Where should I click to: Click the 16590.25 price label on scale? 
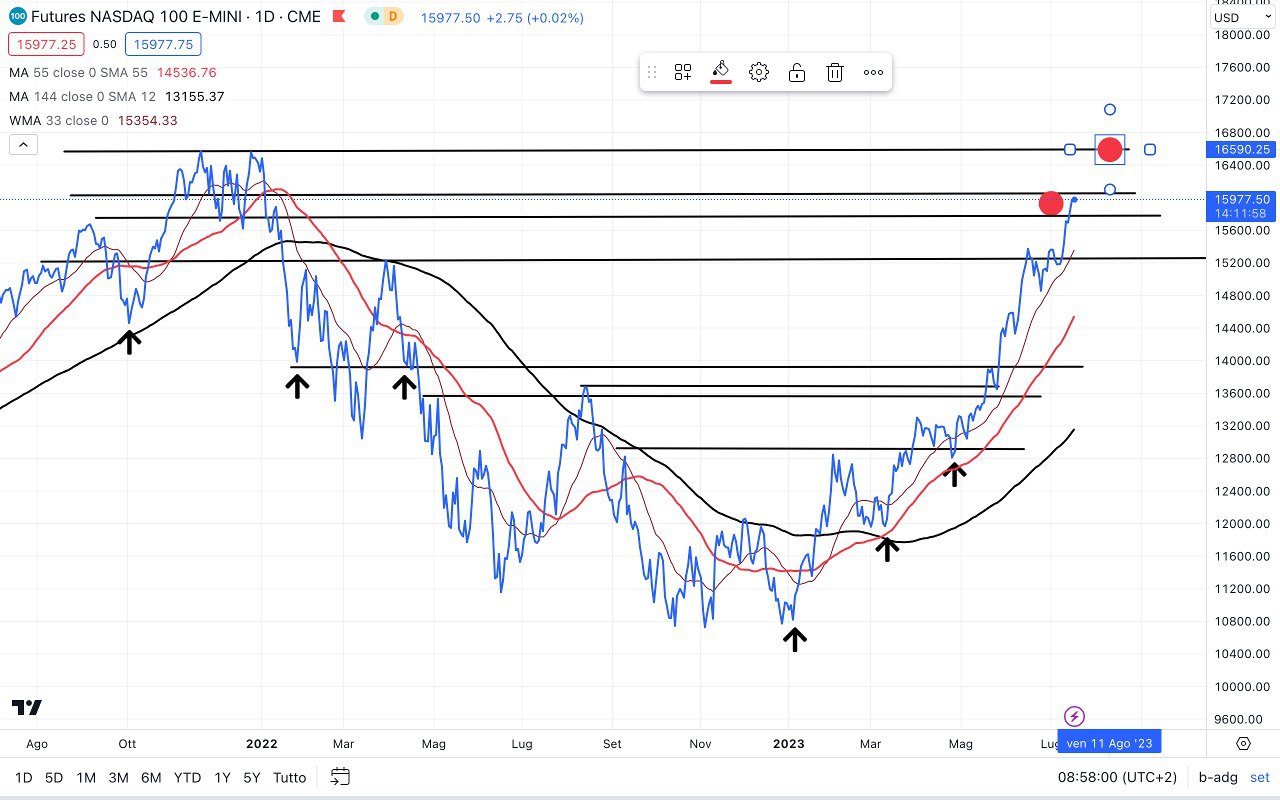tap(1242, 150)
